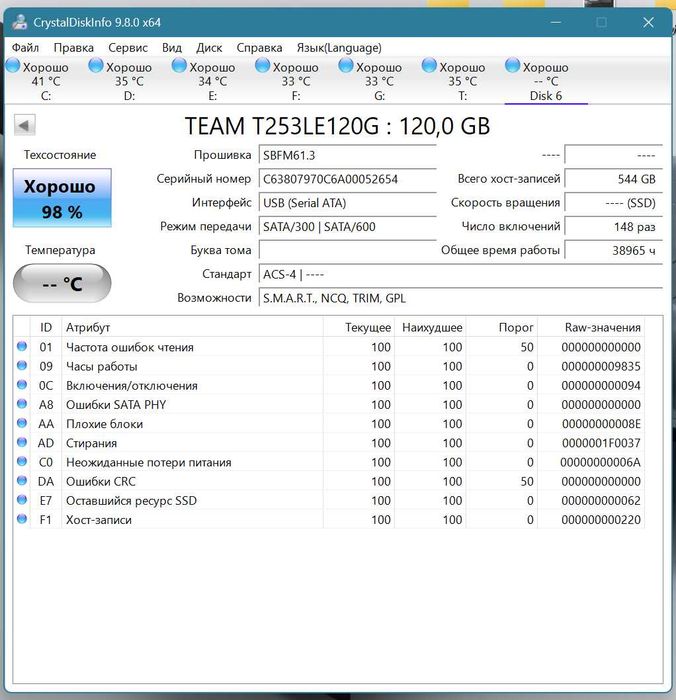Click status icon of attribute 0C row
This screenshot has height=700, width=676.
[x=22, y=385]
